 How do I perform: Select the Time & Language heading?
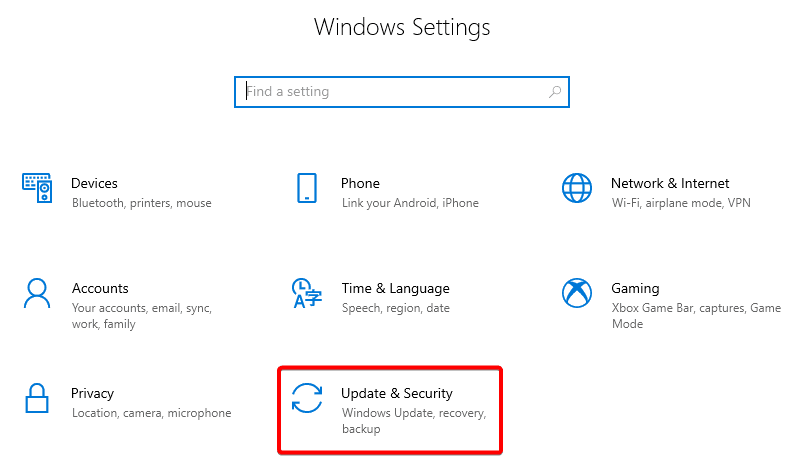(395, 289)
